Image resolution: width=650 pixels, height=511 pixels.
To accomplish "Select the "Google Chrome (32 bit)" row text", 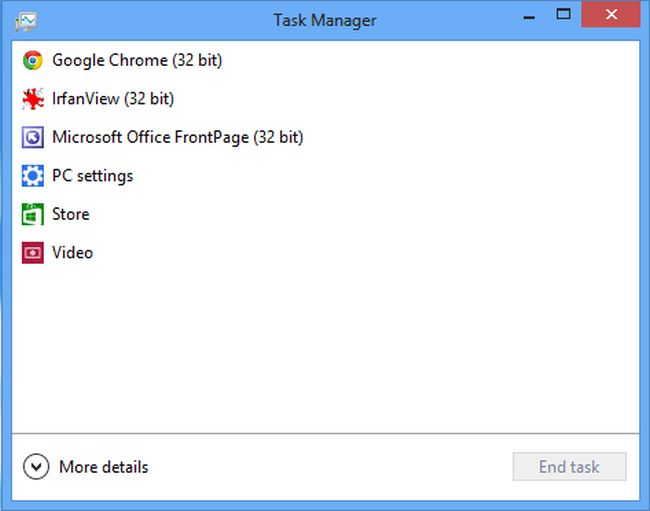I will point(137,61).
